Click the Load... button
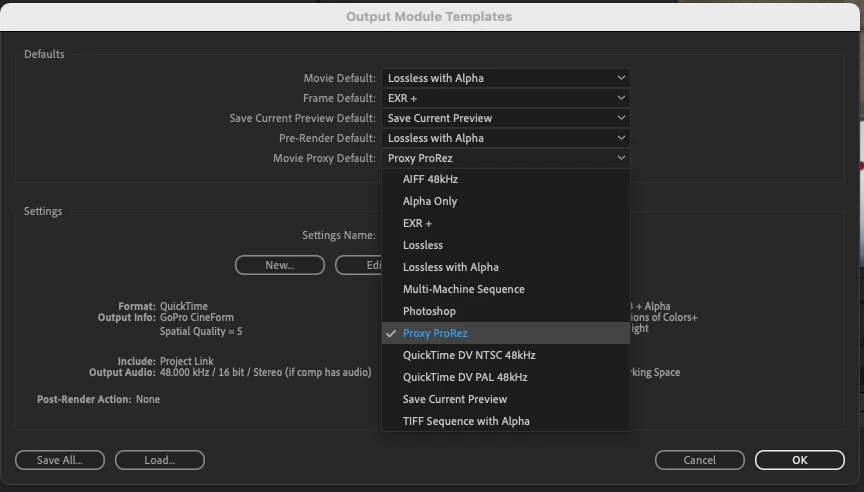864x492 pixels. tap(160, 460)
